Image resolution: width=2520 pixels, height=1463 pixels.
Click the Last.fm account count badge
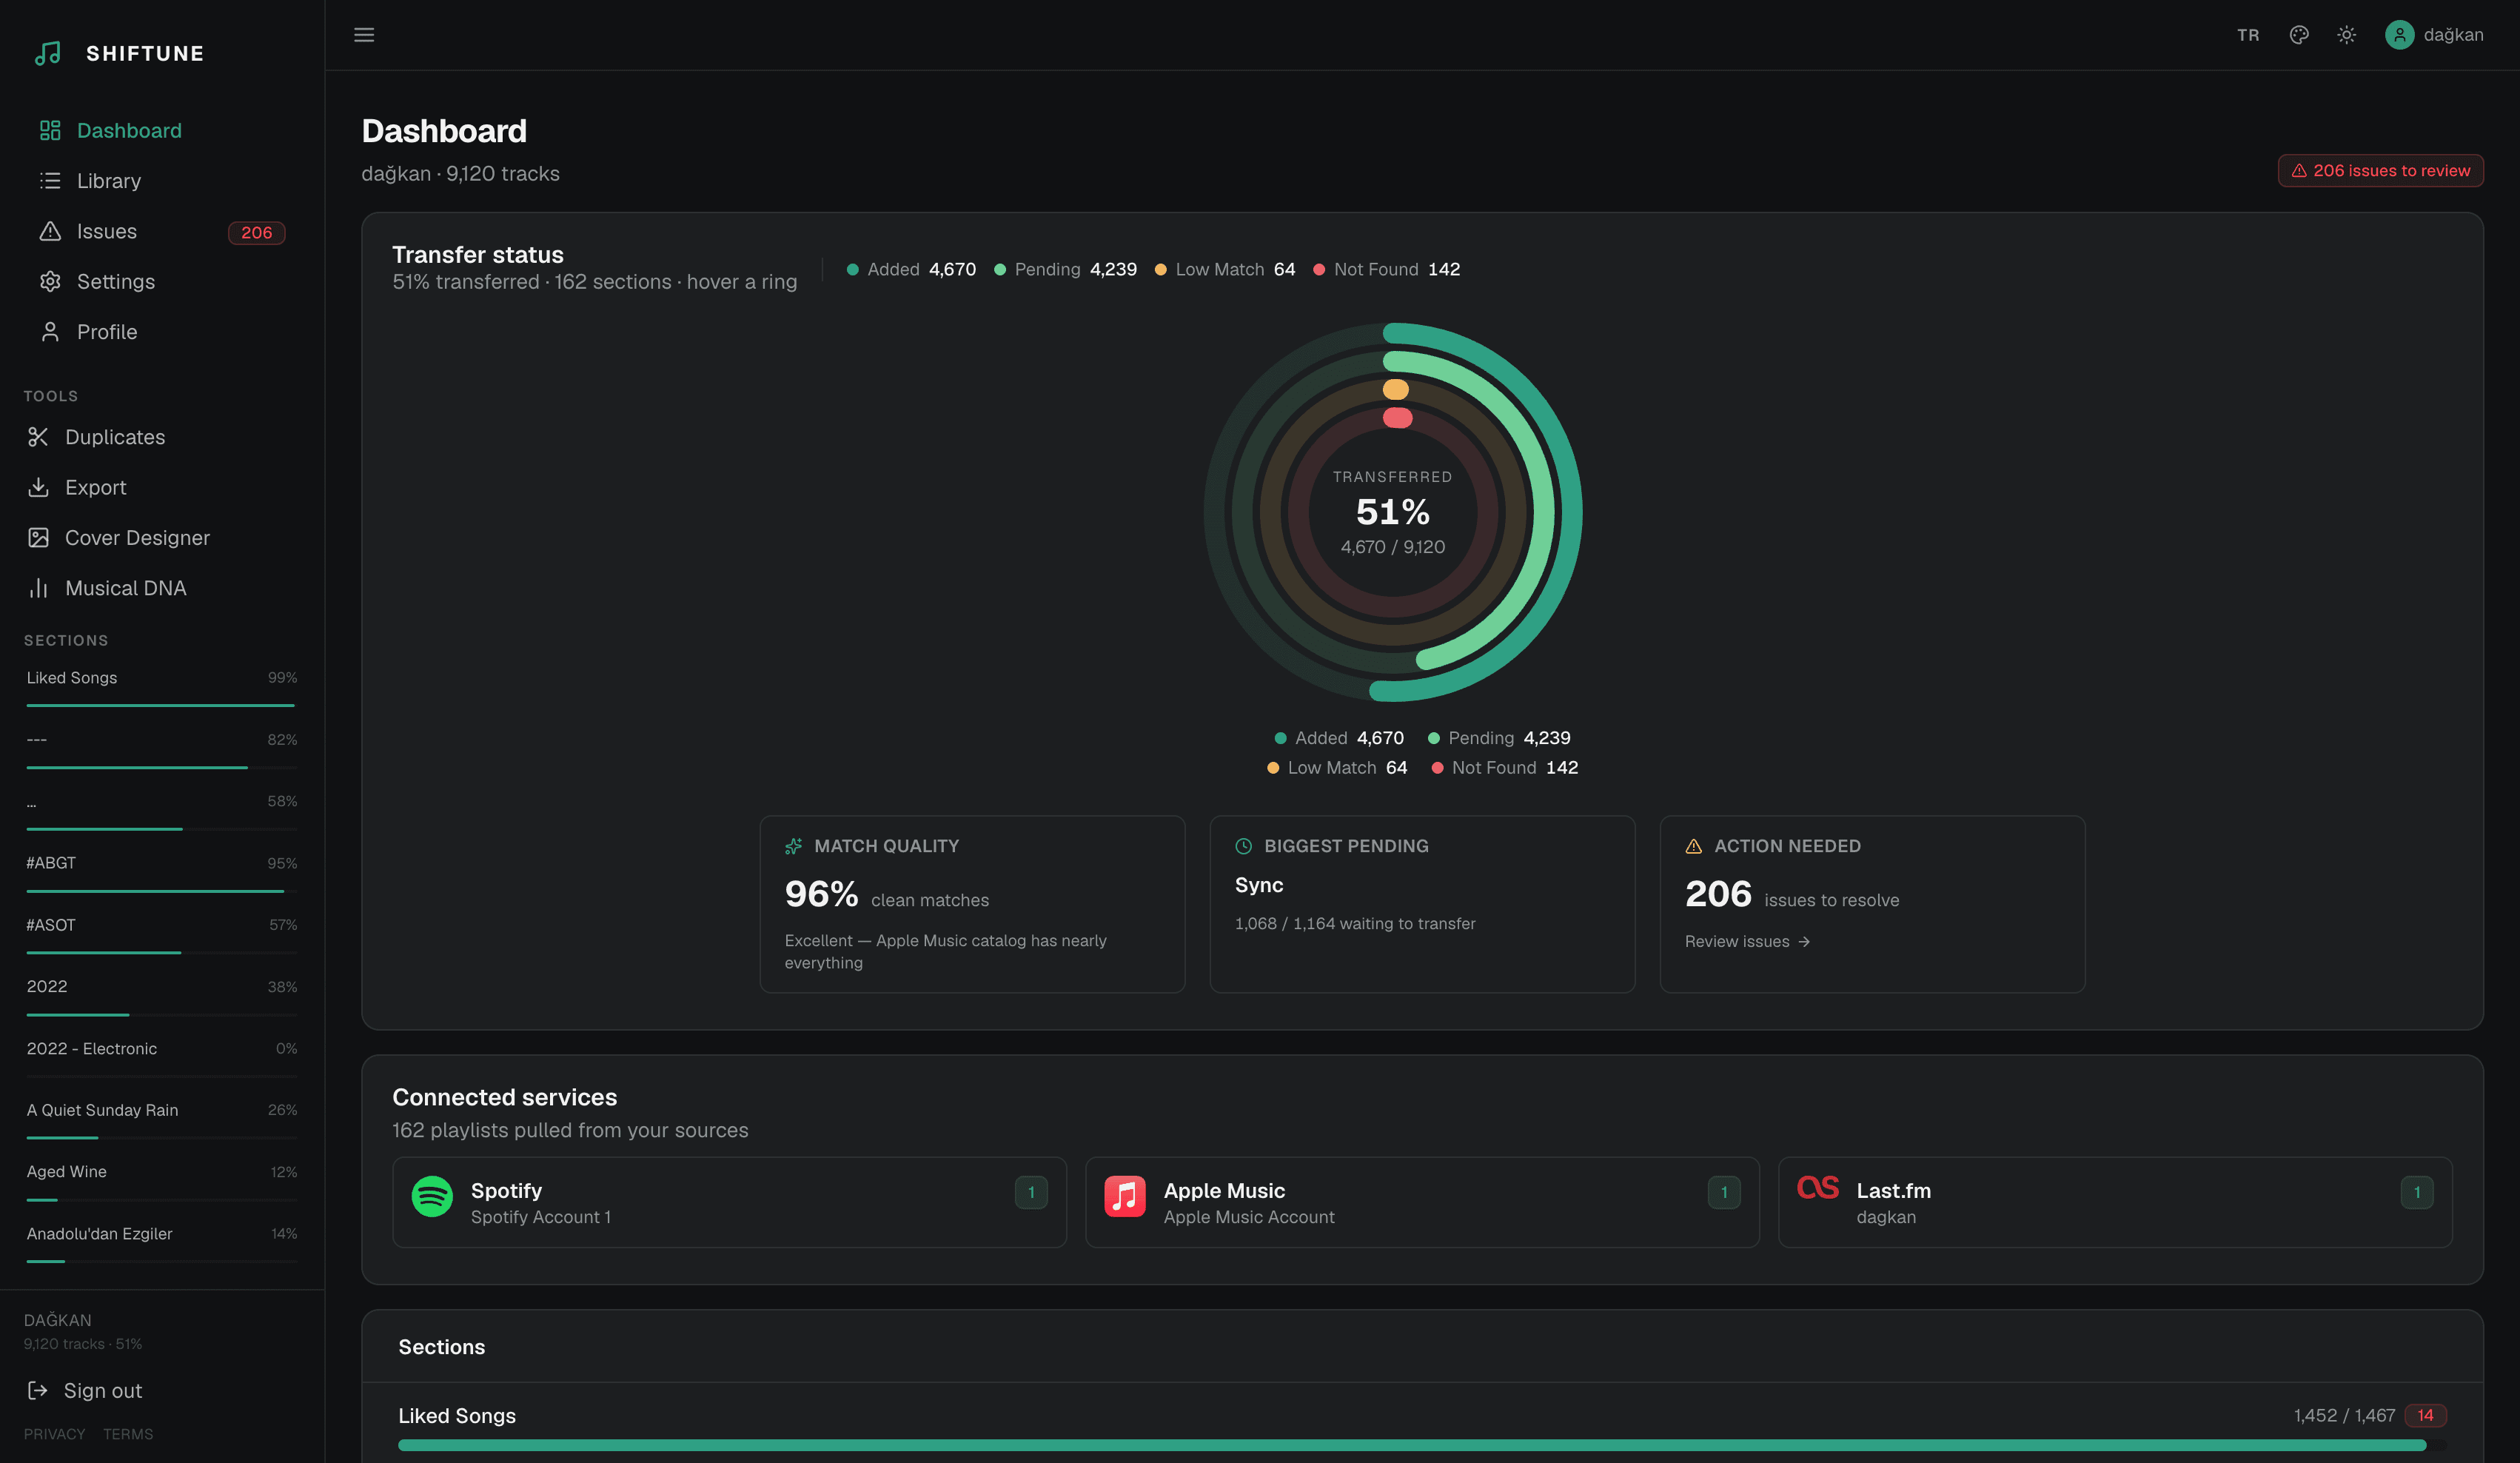(2417, 1193)
